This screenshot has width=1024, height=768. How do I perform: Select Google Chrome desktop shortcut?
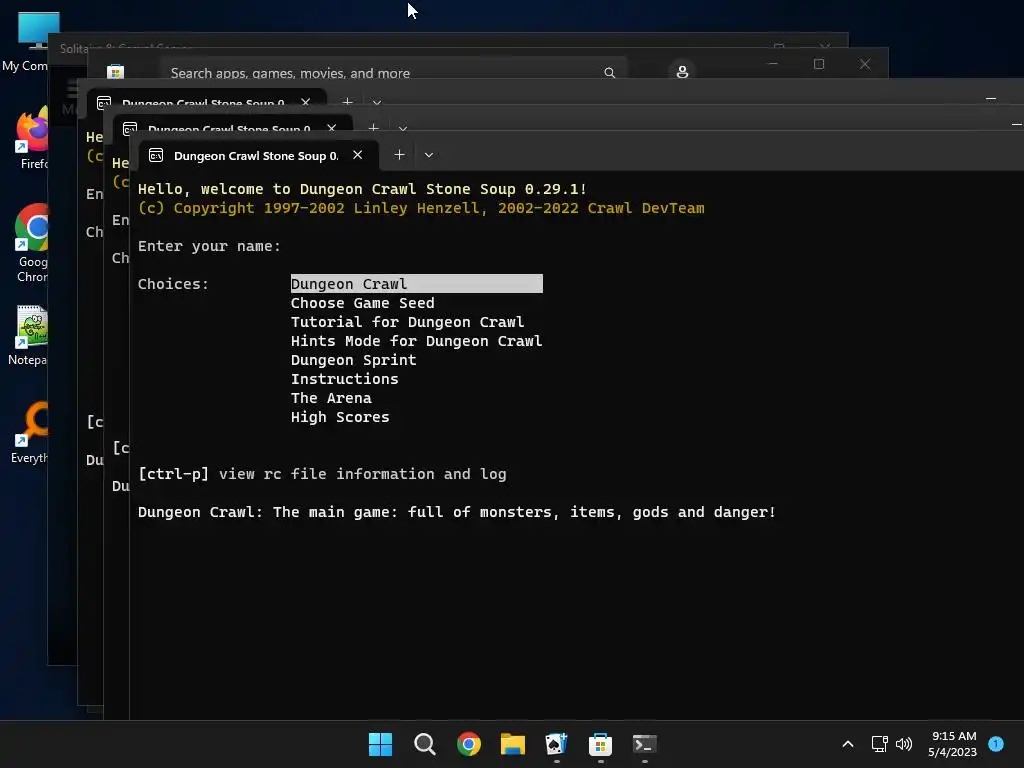click(31, 242)
